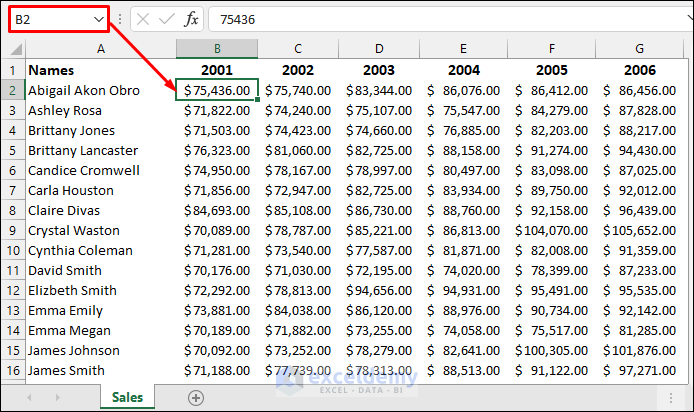This screenshot has width=694, height=412.
Task: Select column A header
Action: (x=101, y=49)
